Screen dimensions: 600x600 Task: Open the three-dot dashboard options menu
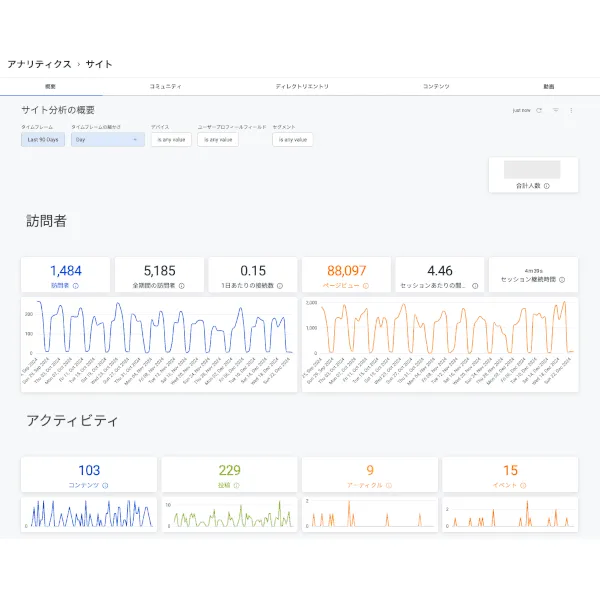pyautogui.click(x=571, y=110)
